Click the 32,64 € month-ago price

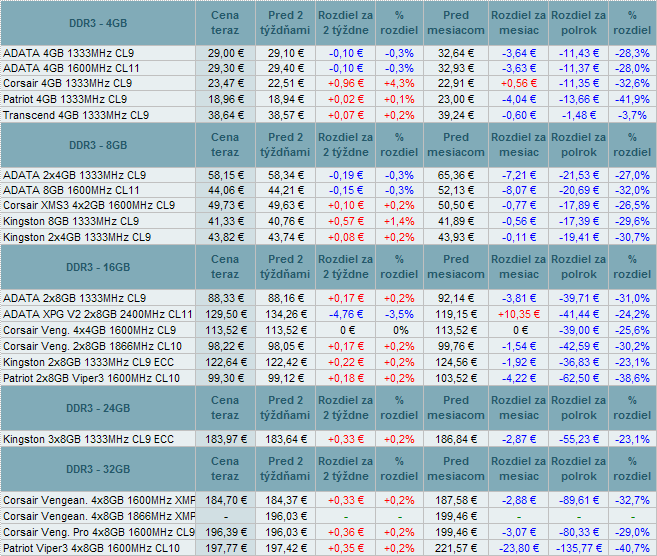456,53
